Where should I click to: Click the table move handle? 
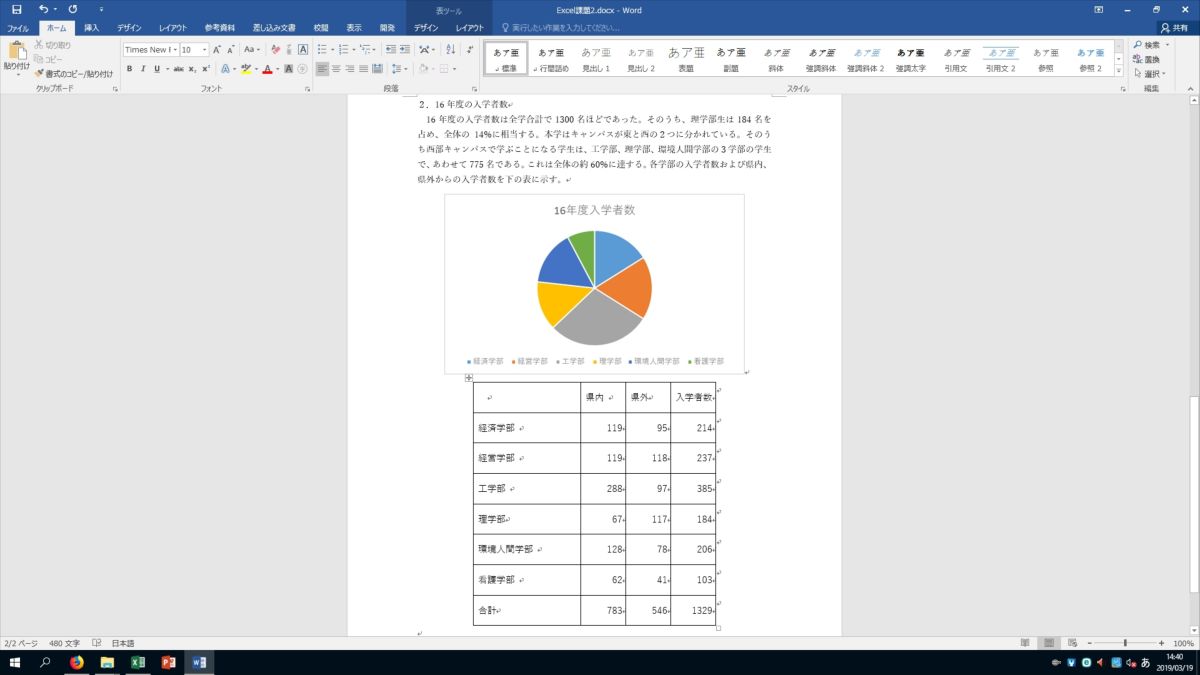coord(468,378)
